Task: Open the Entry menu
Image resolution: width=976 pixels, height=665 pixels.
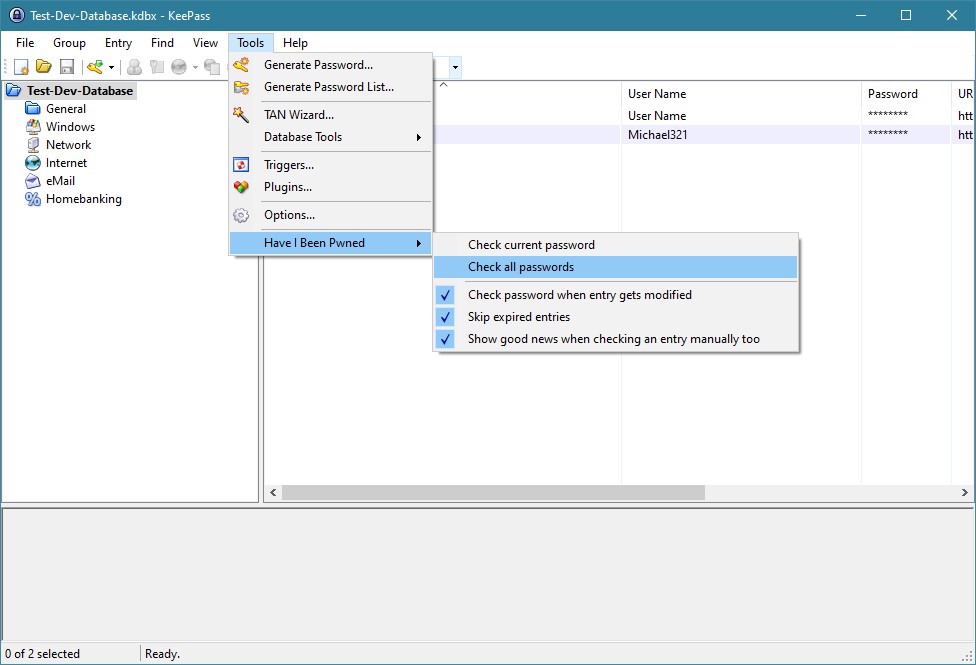Action: coord(118,42)
